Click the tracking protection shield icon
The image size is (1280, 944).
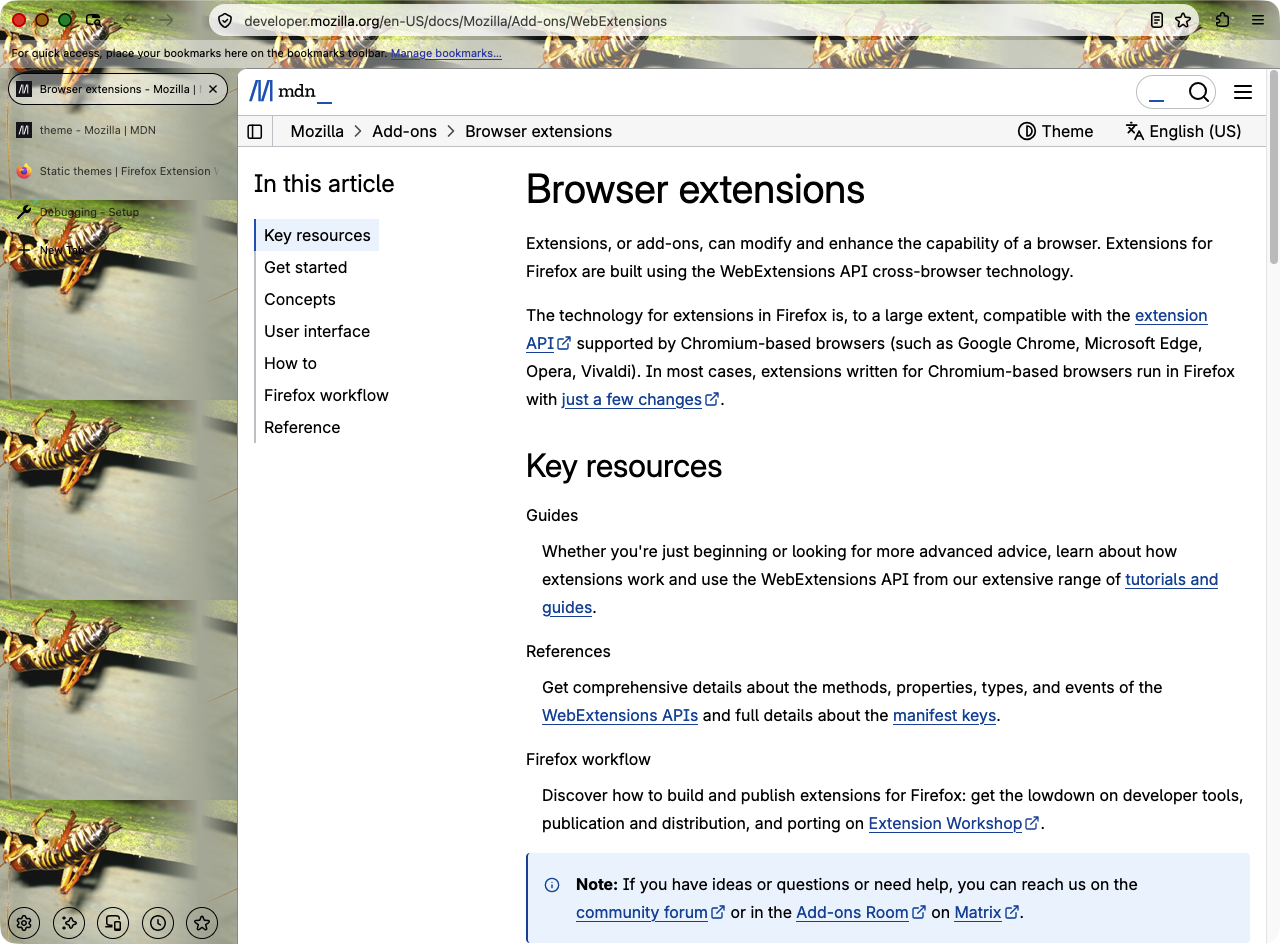tap(225, 20)
